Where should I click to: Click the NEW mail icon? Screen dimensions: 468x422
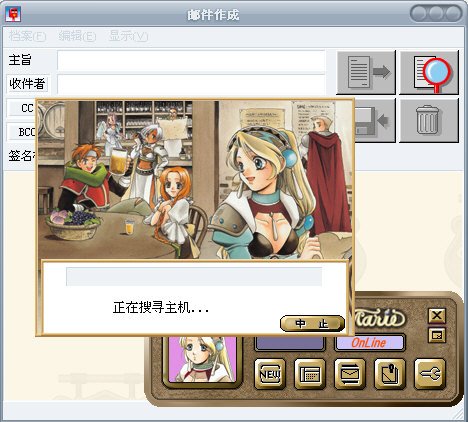(270, 374)
